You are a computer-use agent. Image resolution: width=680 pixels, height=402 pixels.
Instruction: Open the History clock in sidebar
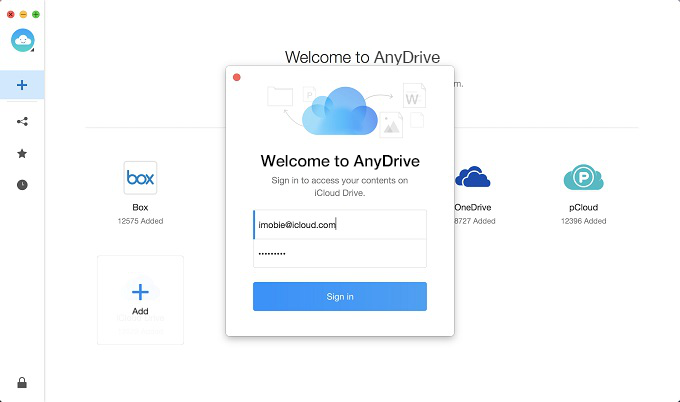[22, 185]
